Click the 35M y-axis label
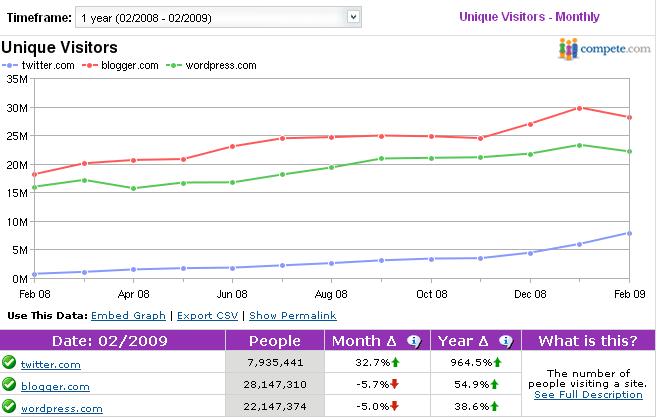Screen dimensions: 658x418 (x=17, y=79)
